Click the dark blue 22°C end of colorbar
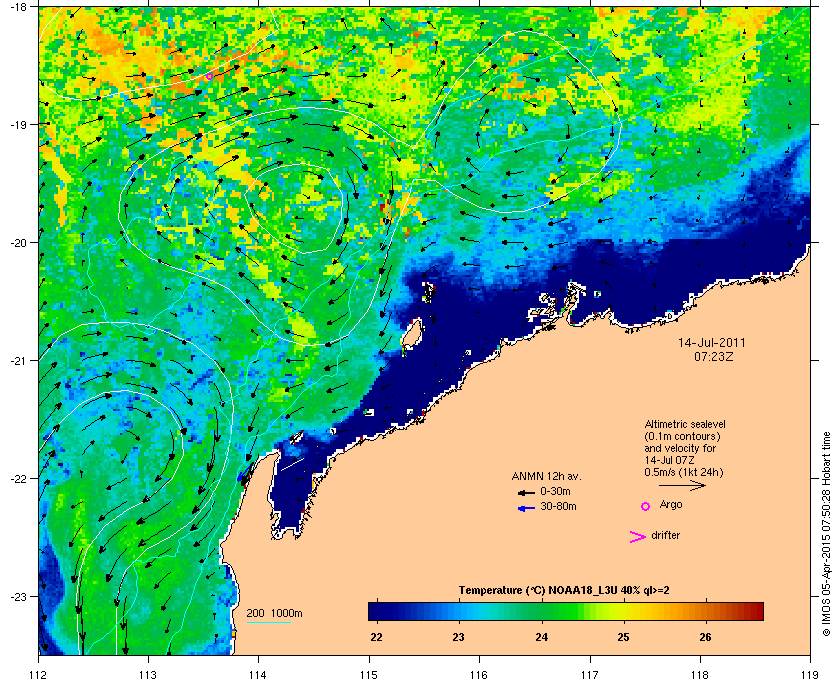 (x=375, y=611)
